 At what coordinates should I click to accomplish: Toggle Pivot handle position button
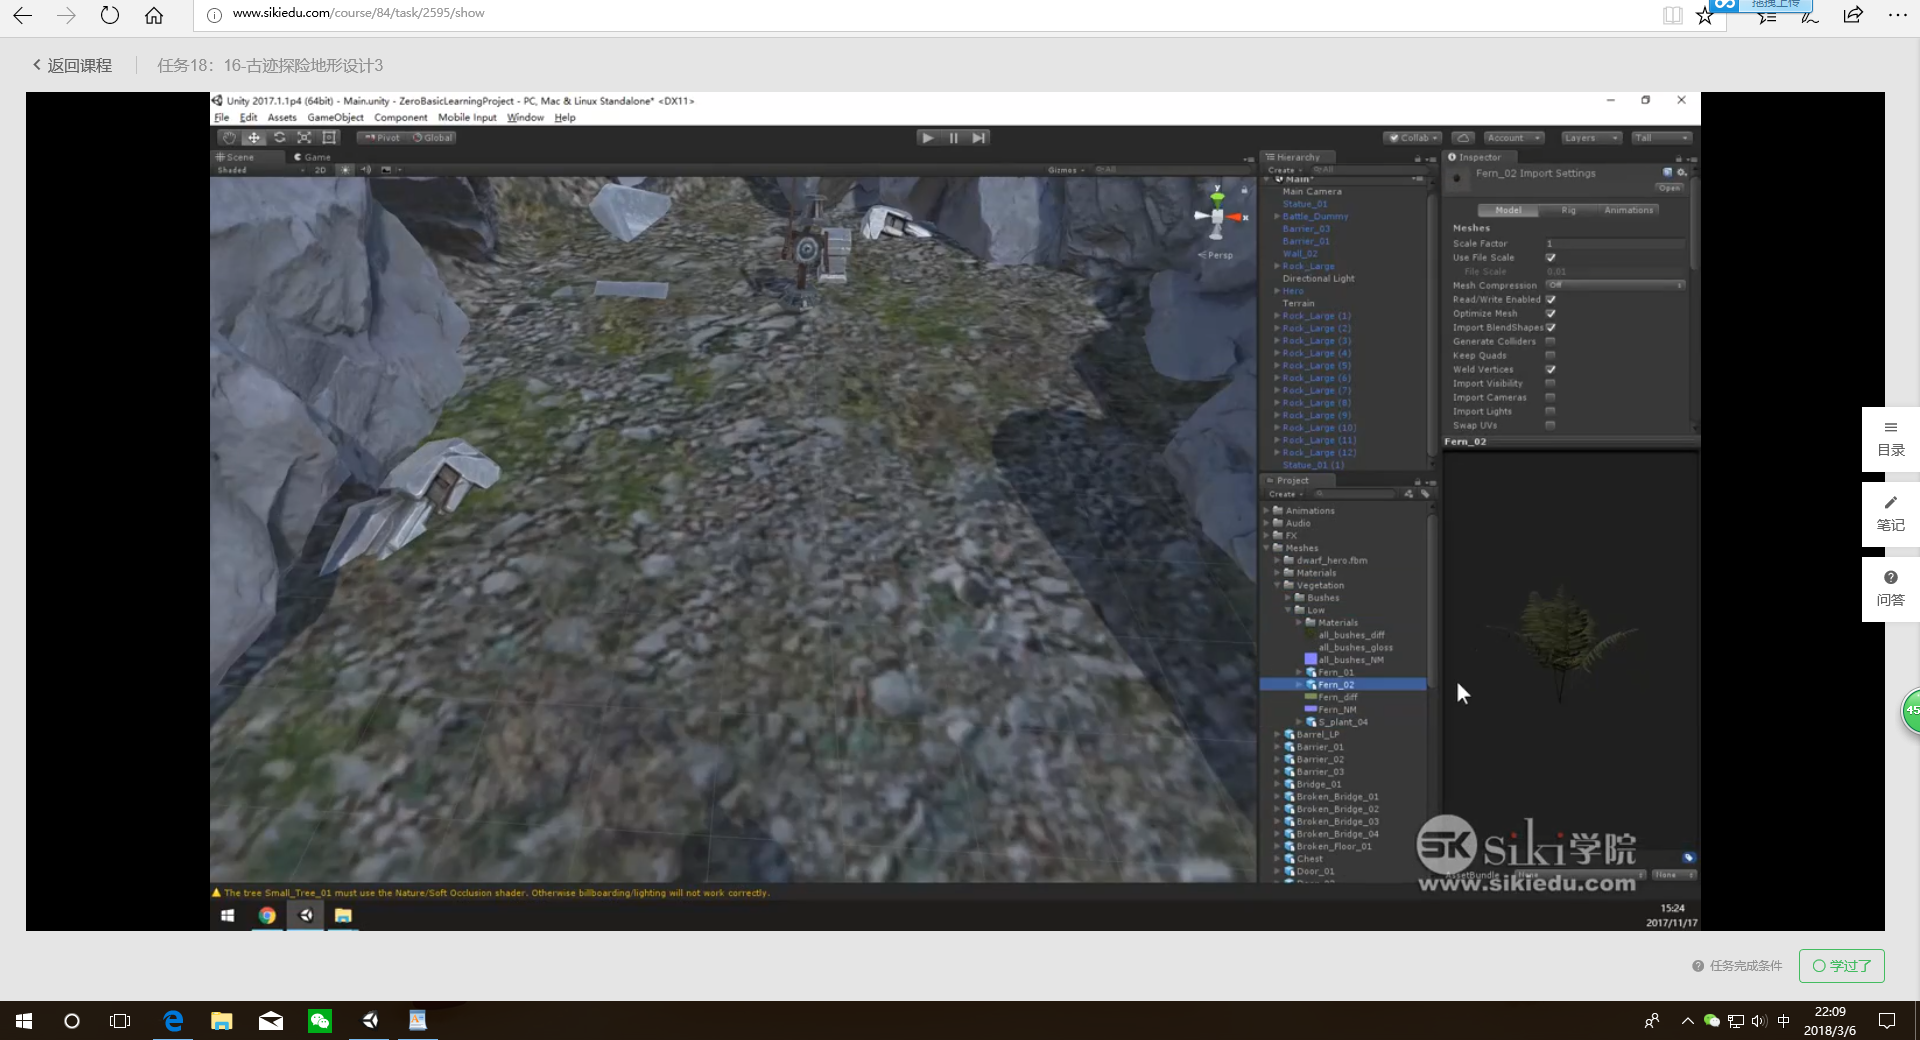coord(381,138)
